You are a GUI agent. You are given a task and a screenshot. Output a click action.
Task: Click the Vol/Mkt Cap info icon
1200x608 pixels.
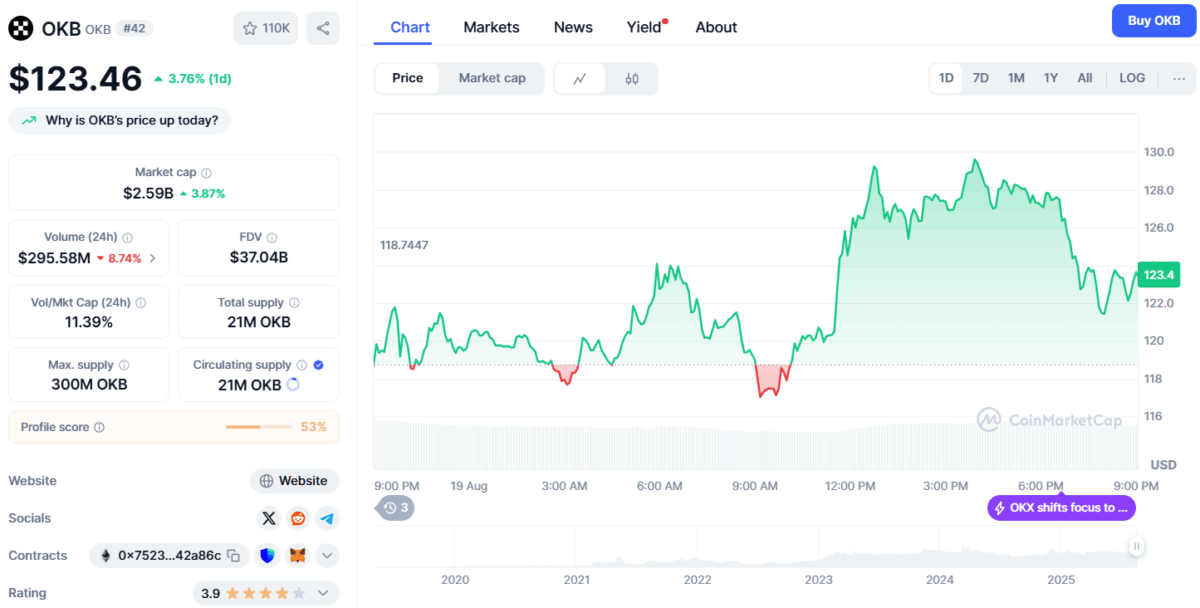(x=141, y=303)
